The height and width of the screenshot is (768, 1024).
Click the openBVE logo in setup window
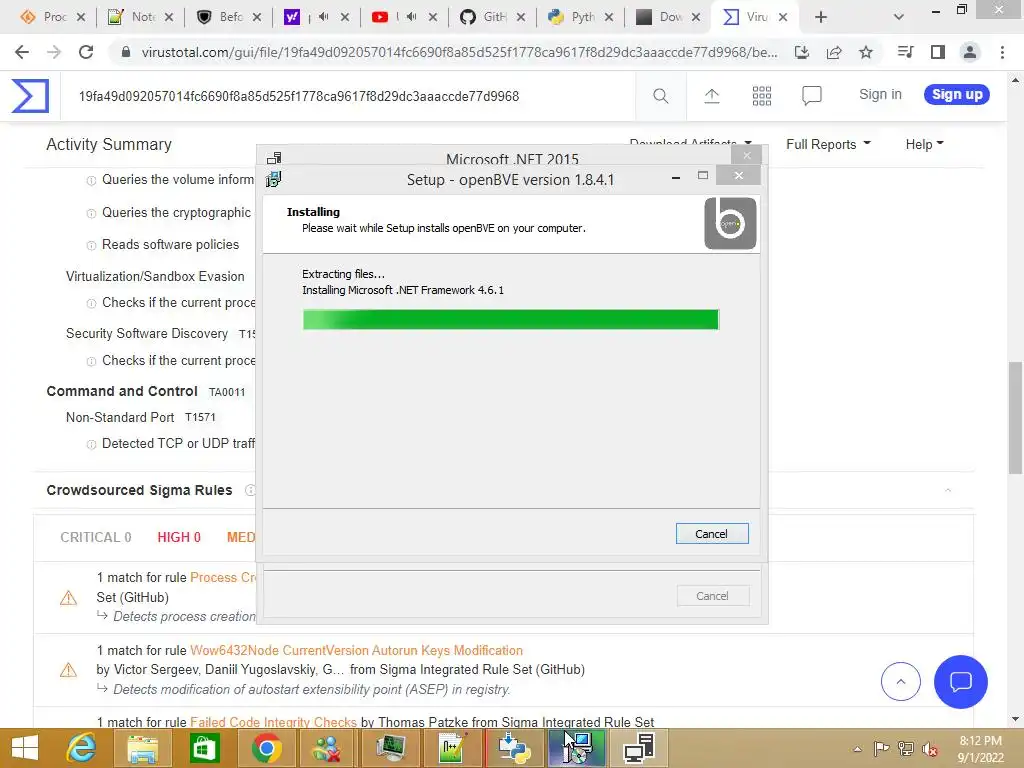pos(730,223)
